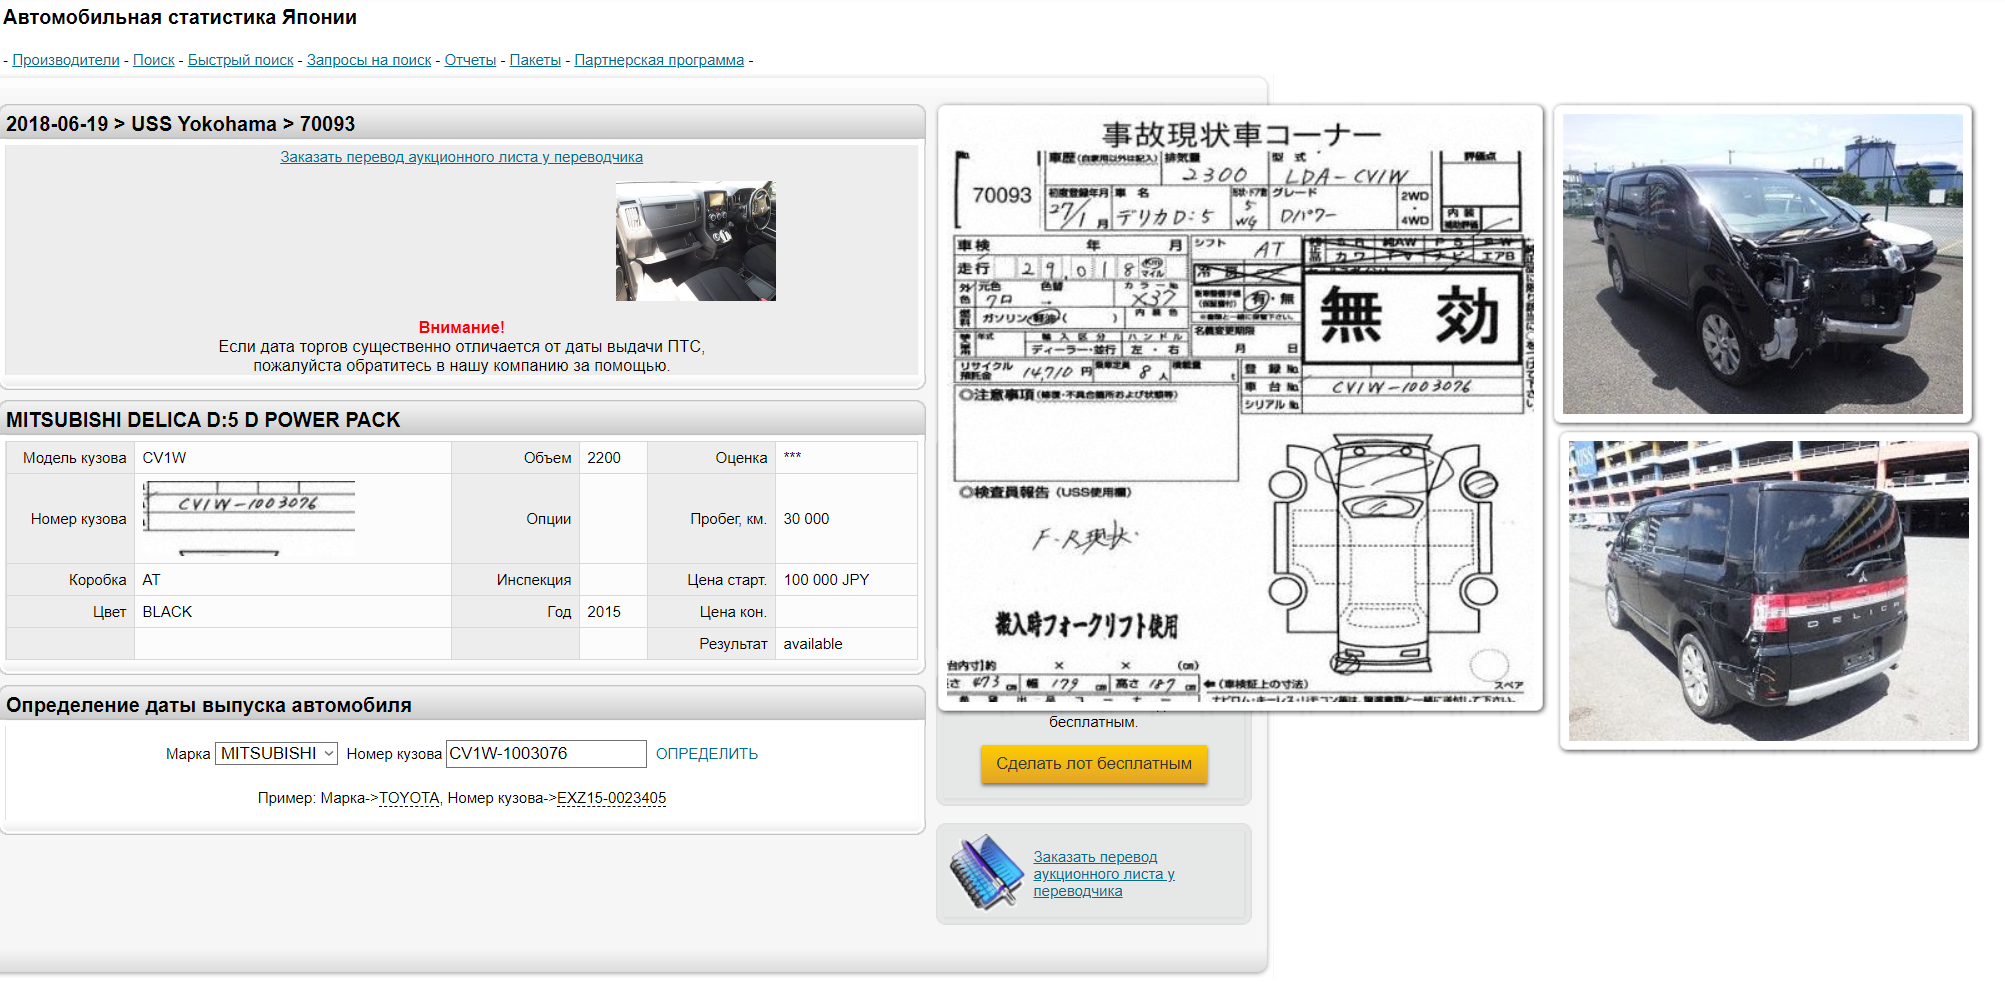Image resolution: width=2005 pixels, height=988 pixels.
Task: Click top link to order auction sheet translation
Action: [x=461, y=157]
